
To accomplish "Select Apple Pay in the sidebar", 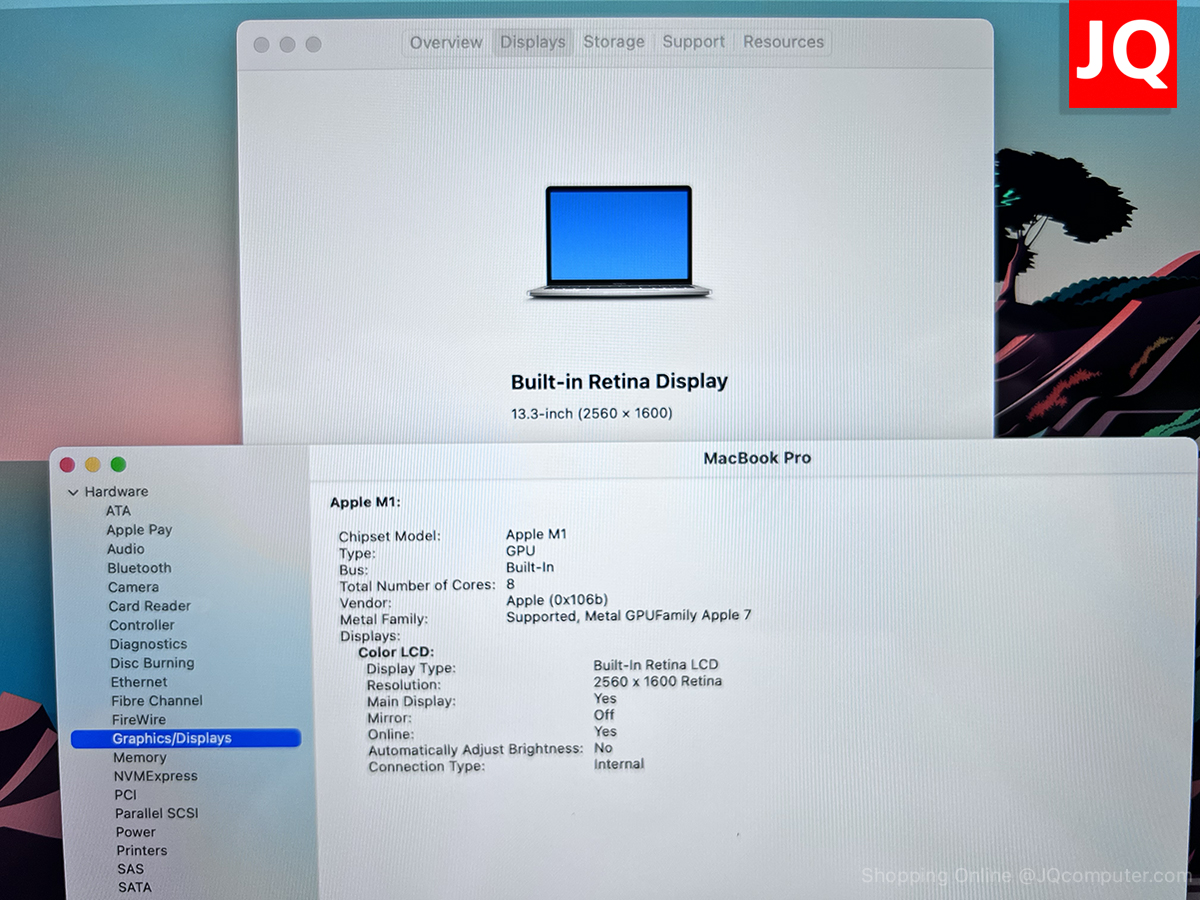I will pos(139,530).
